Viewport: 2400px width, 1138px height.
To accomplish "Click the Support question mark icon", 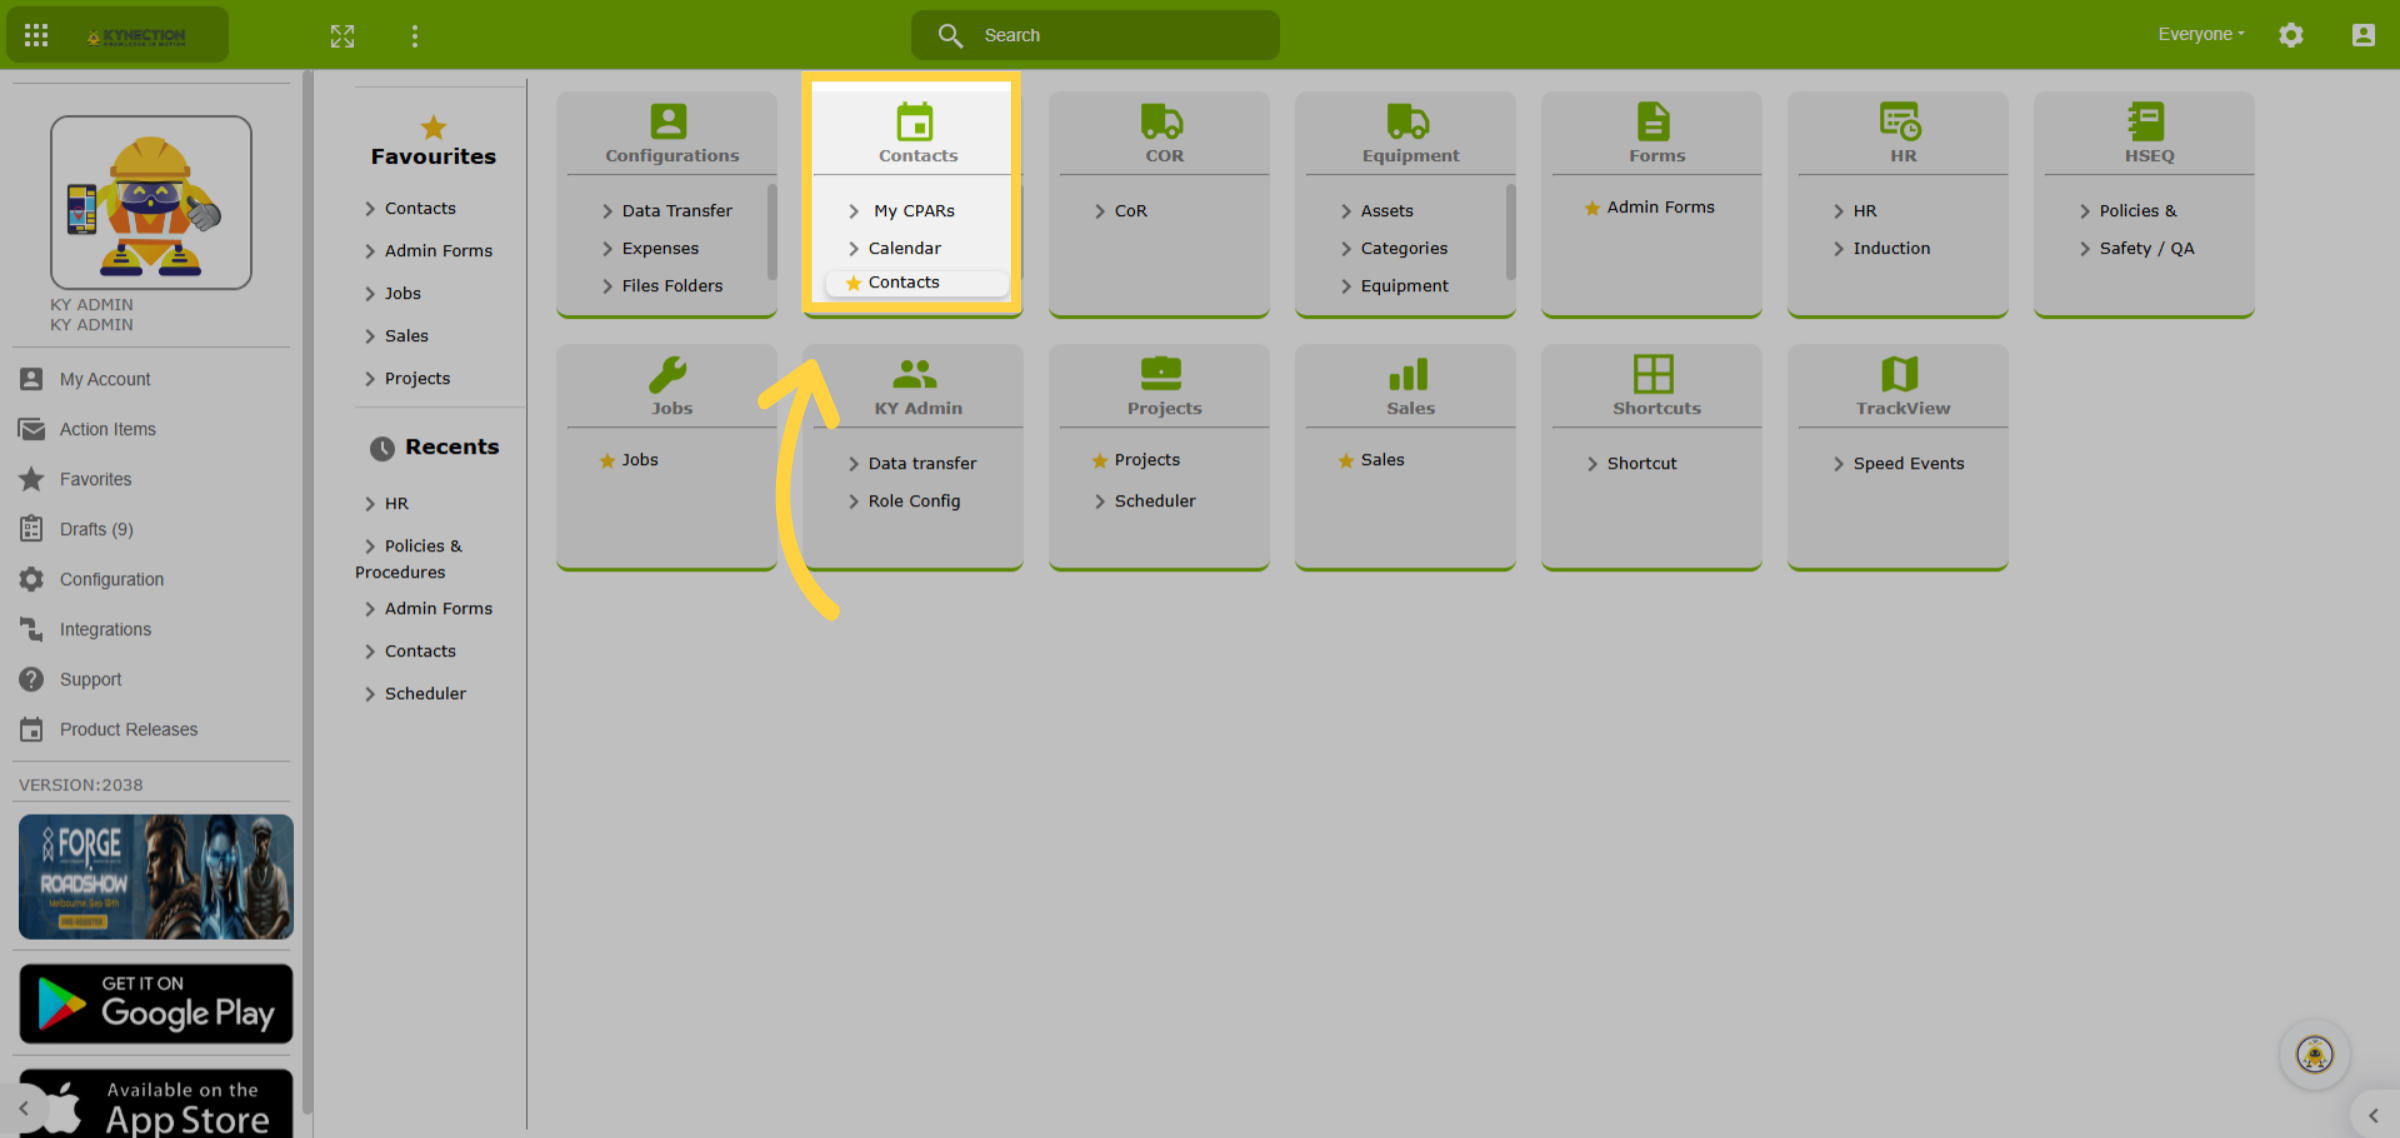I will coord(31,679).
